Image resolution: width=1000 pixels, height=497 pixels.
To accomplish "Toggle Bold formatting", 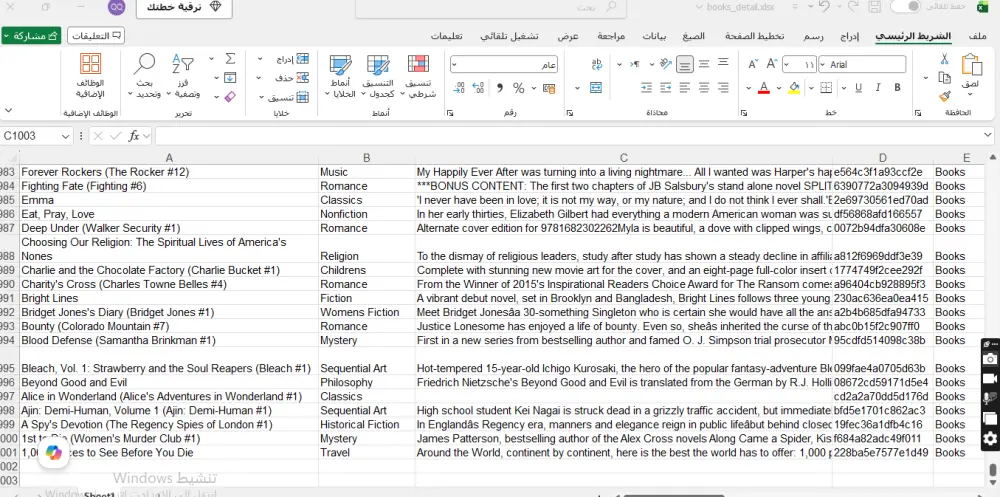I will pos(897,87).
